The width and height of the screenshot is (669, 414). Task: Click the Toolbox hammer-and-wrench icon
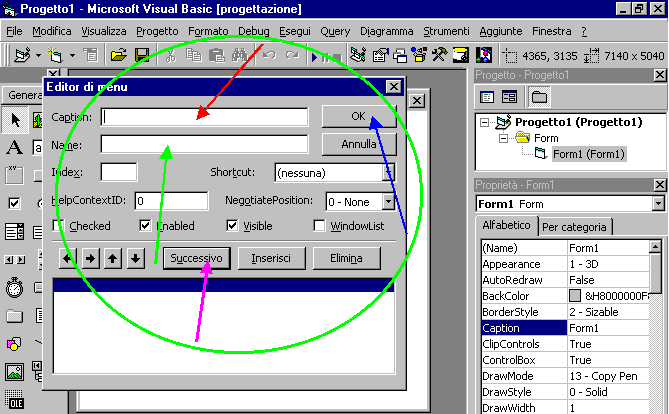(x=440, y=55)
